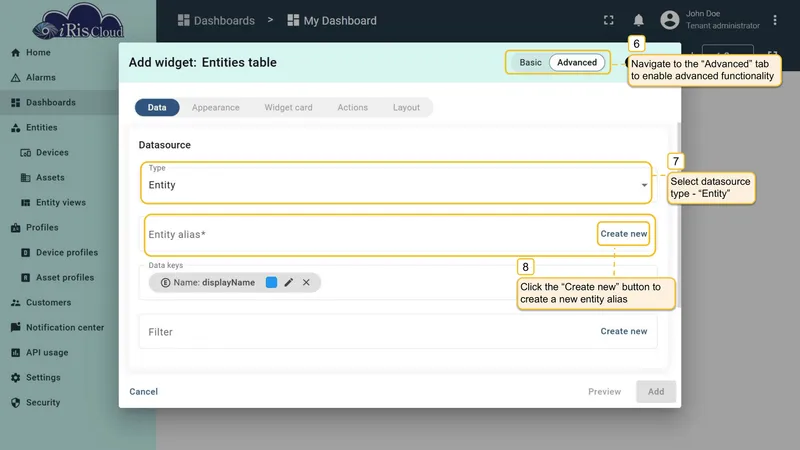Open the Appearance tab
The height and width of the screenshot is (450, 800).
click(216, 108)
